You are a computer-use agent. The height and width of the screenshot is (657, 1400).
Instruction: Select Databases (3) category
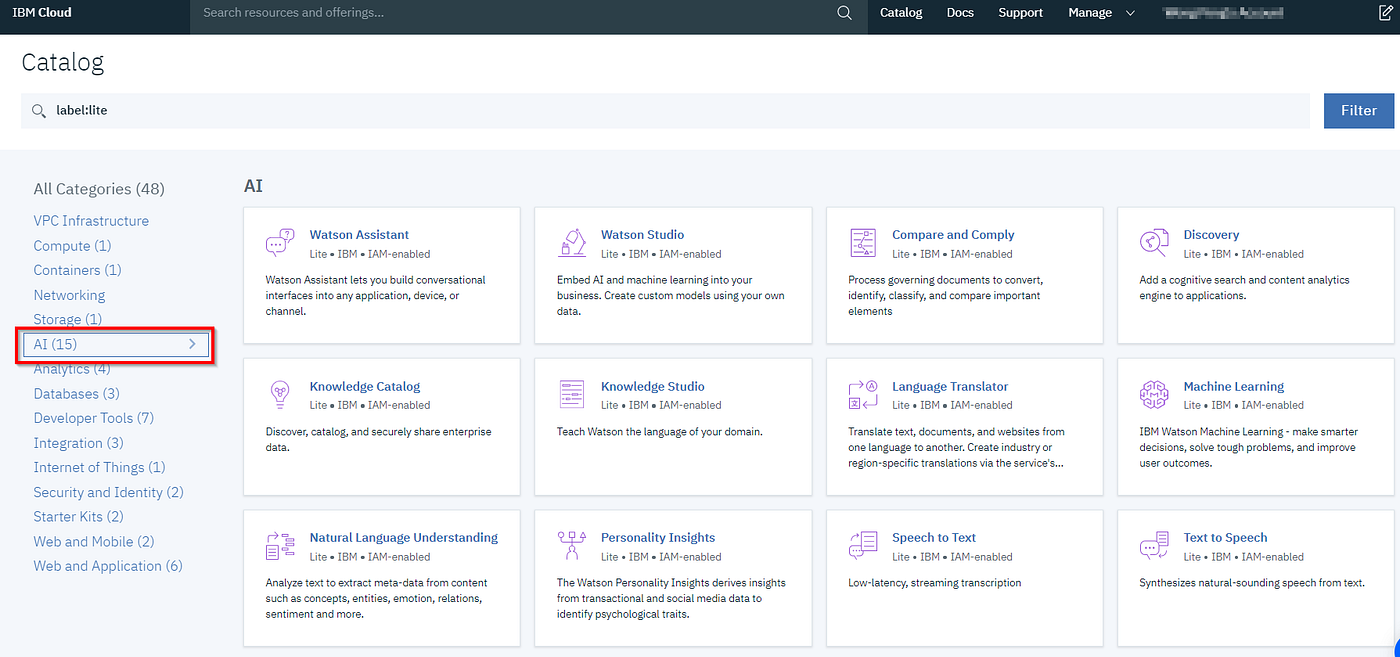[76, 394]
